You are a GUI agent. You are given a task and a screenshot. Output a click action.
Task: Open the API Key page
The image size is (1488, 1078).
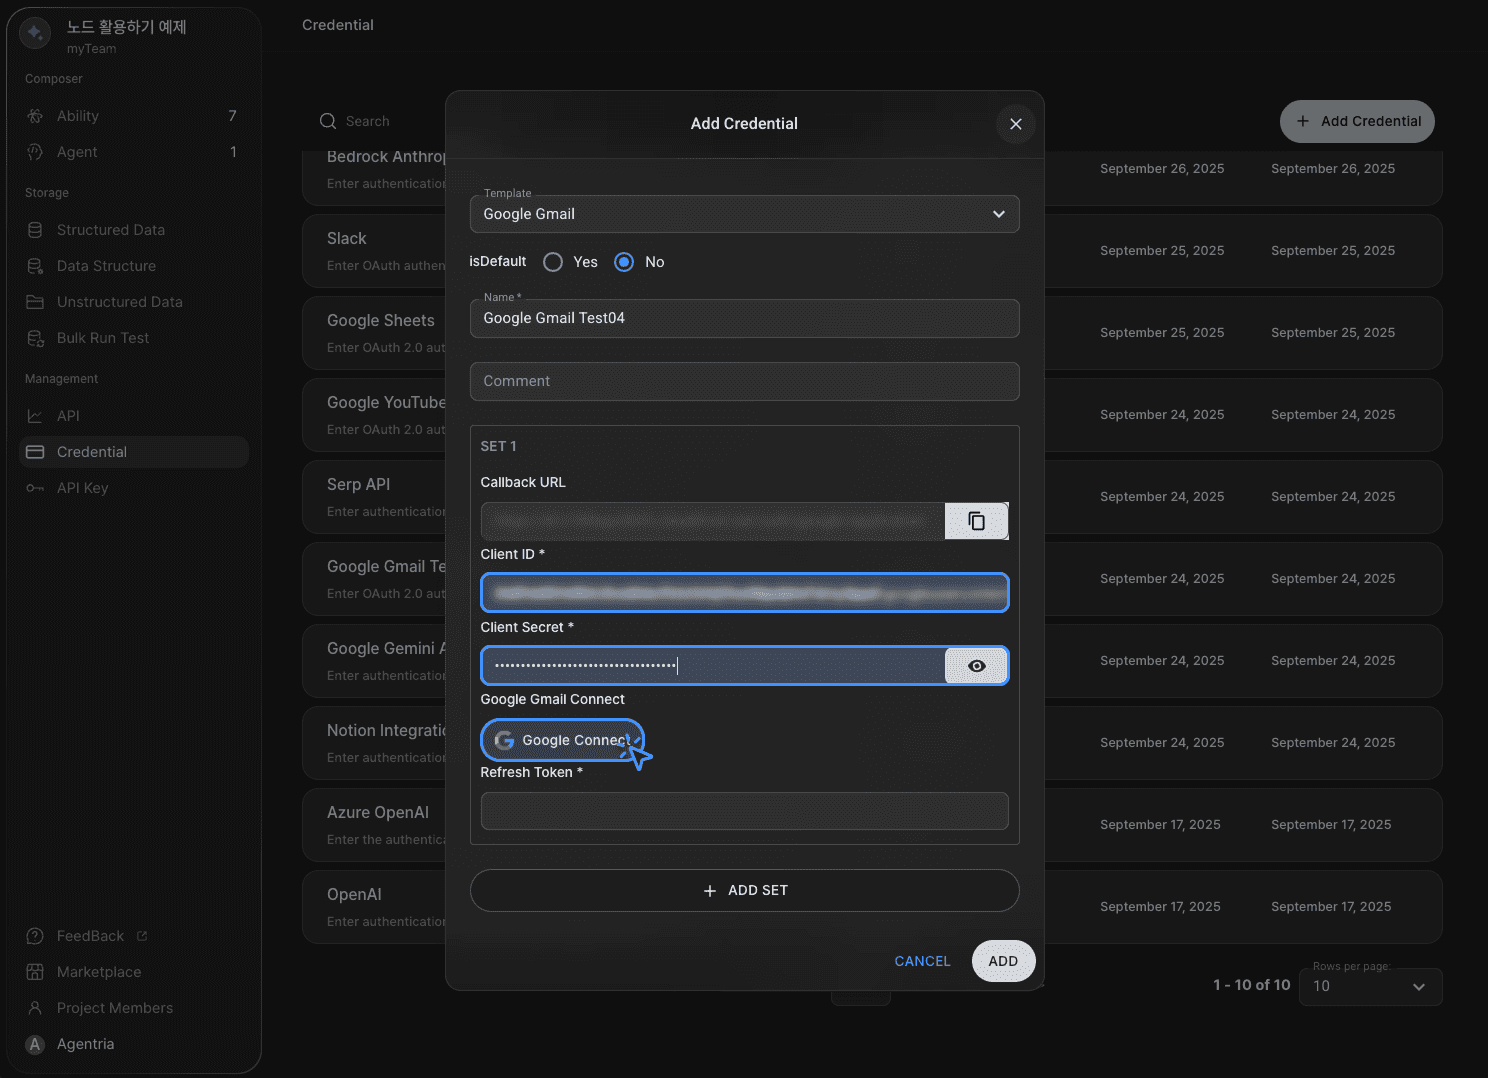pyautogui.click(x=133, y=488)
